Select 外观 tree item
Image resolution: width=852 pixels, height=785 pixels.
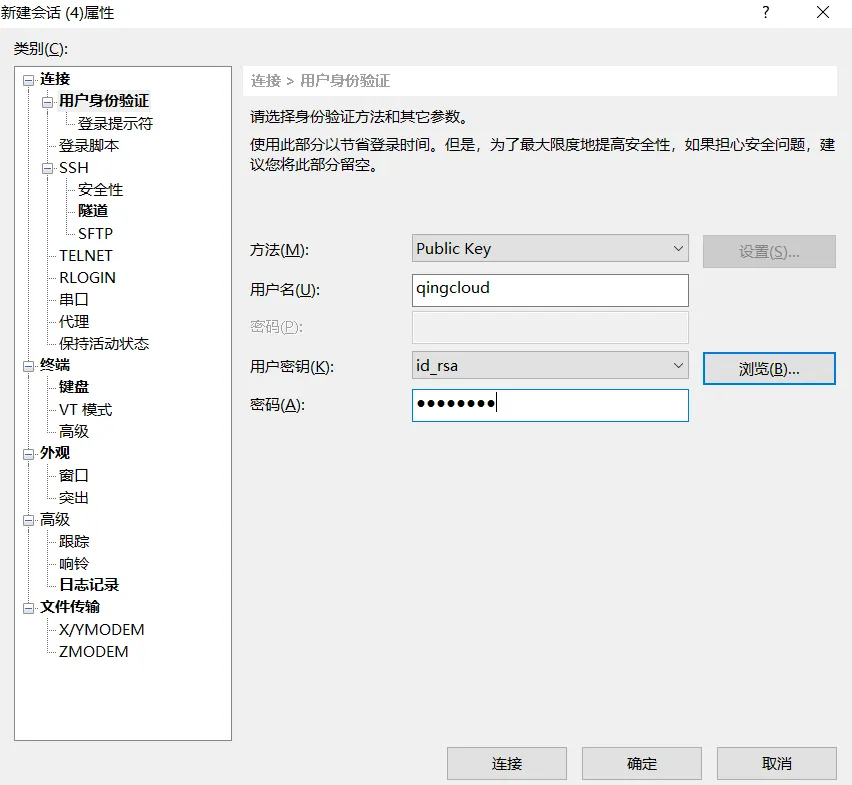55,453
